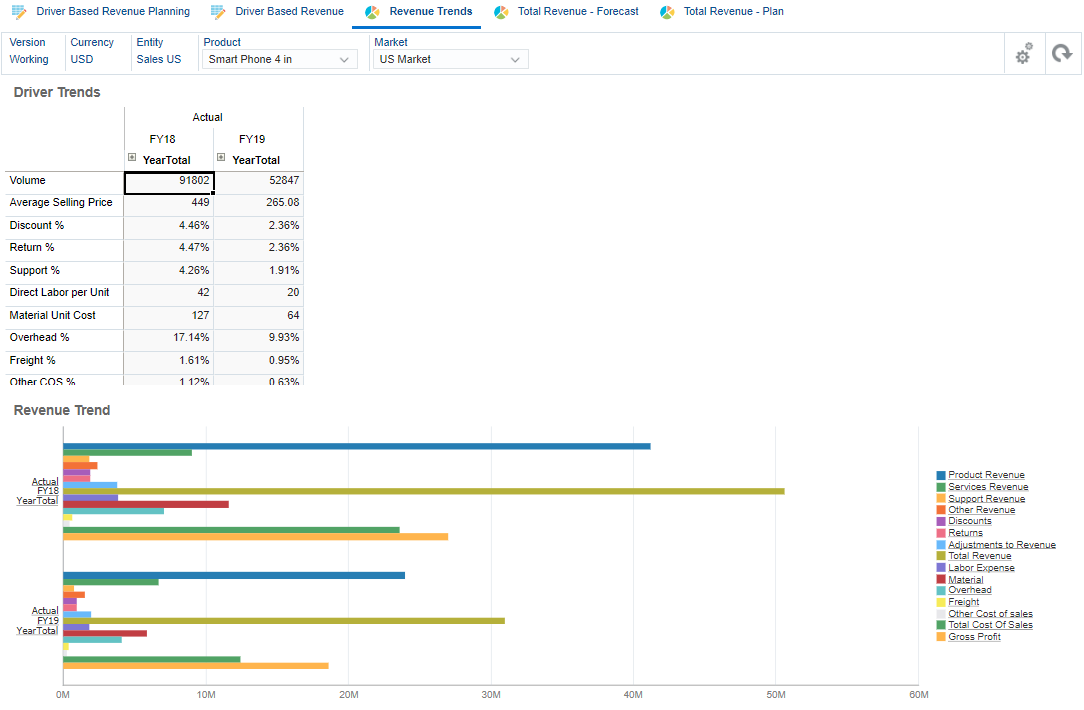Click the pie chart icon on Revenue Trends tab
This screenshot has height=710, width=1084.
click(370, 12)
